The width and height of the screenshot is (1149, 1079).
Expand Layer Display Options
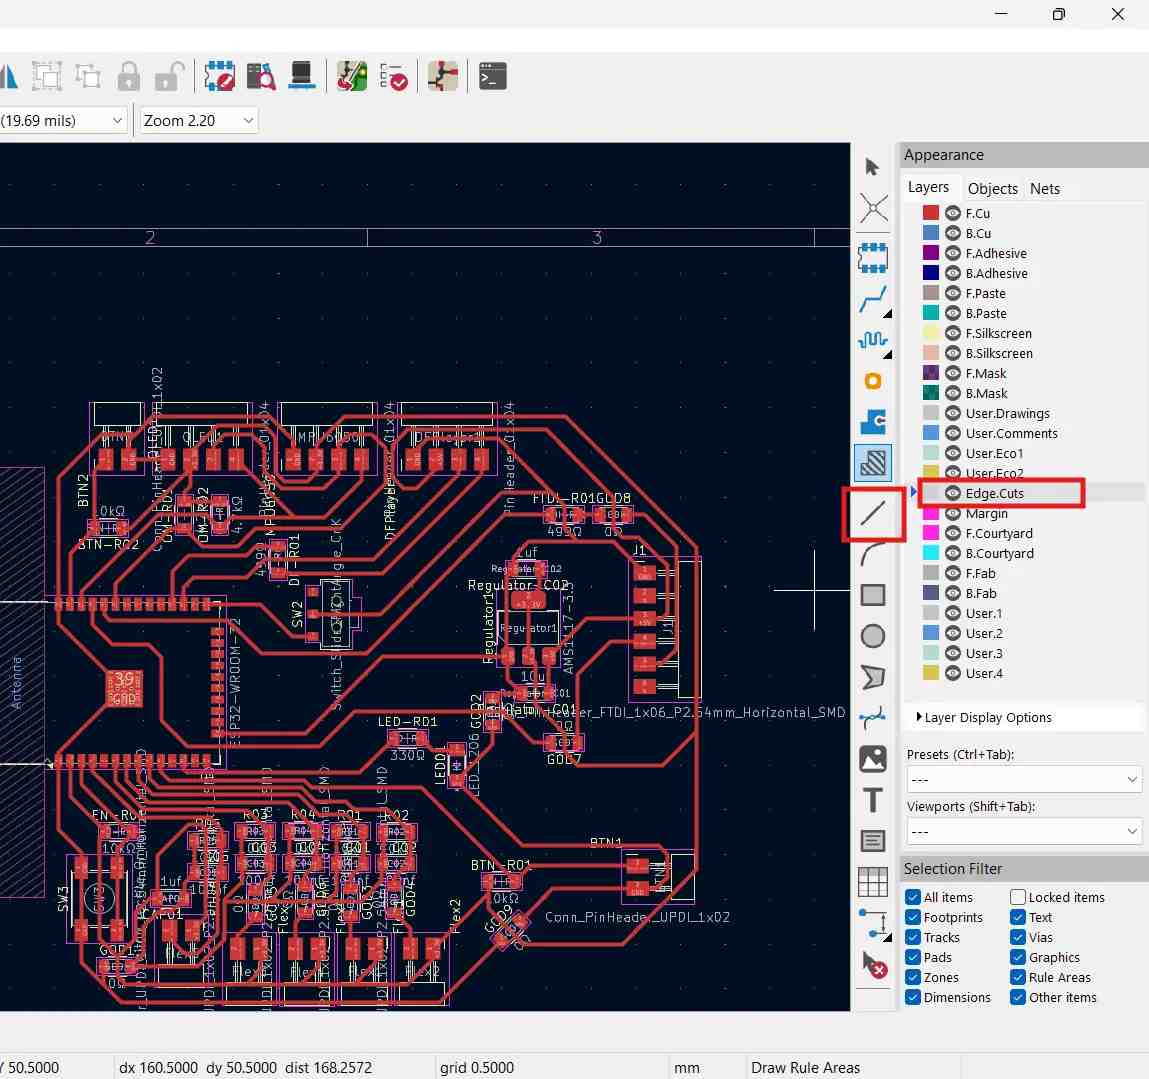[983, 717]
